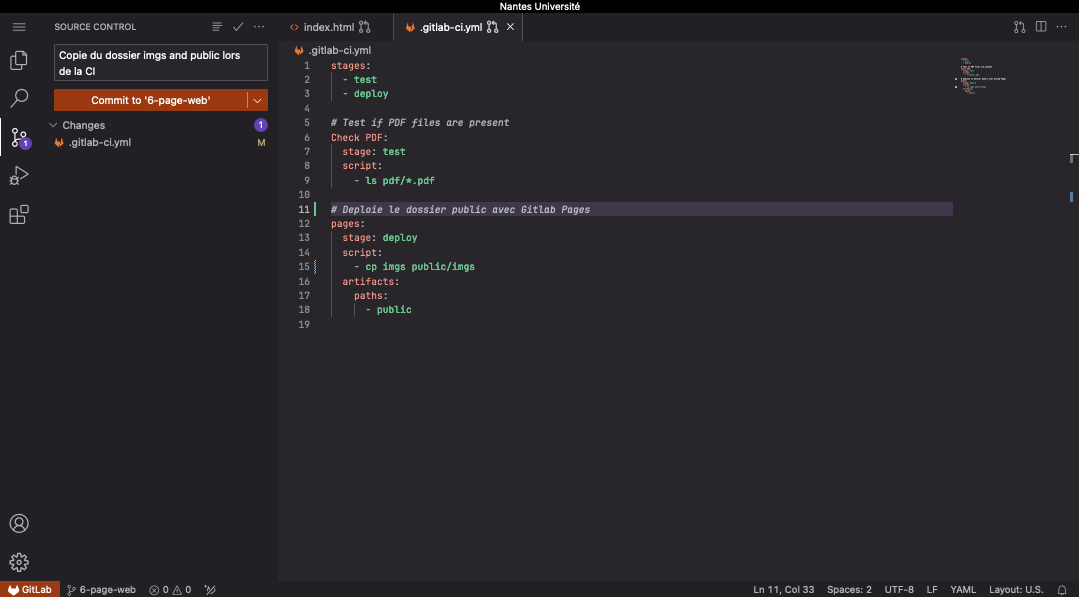This screenshot has width=1080, height=597.
Task: Click Commit to '6-page-web' button
Action: [150, 101]
